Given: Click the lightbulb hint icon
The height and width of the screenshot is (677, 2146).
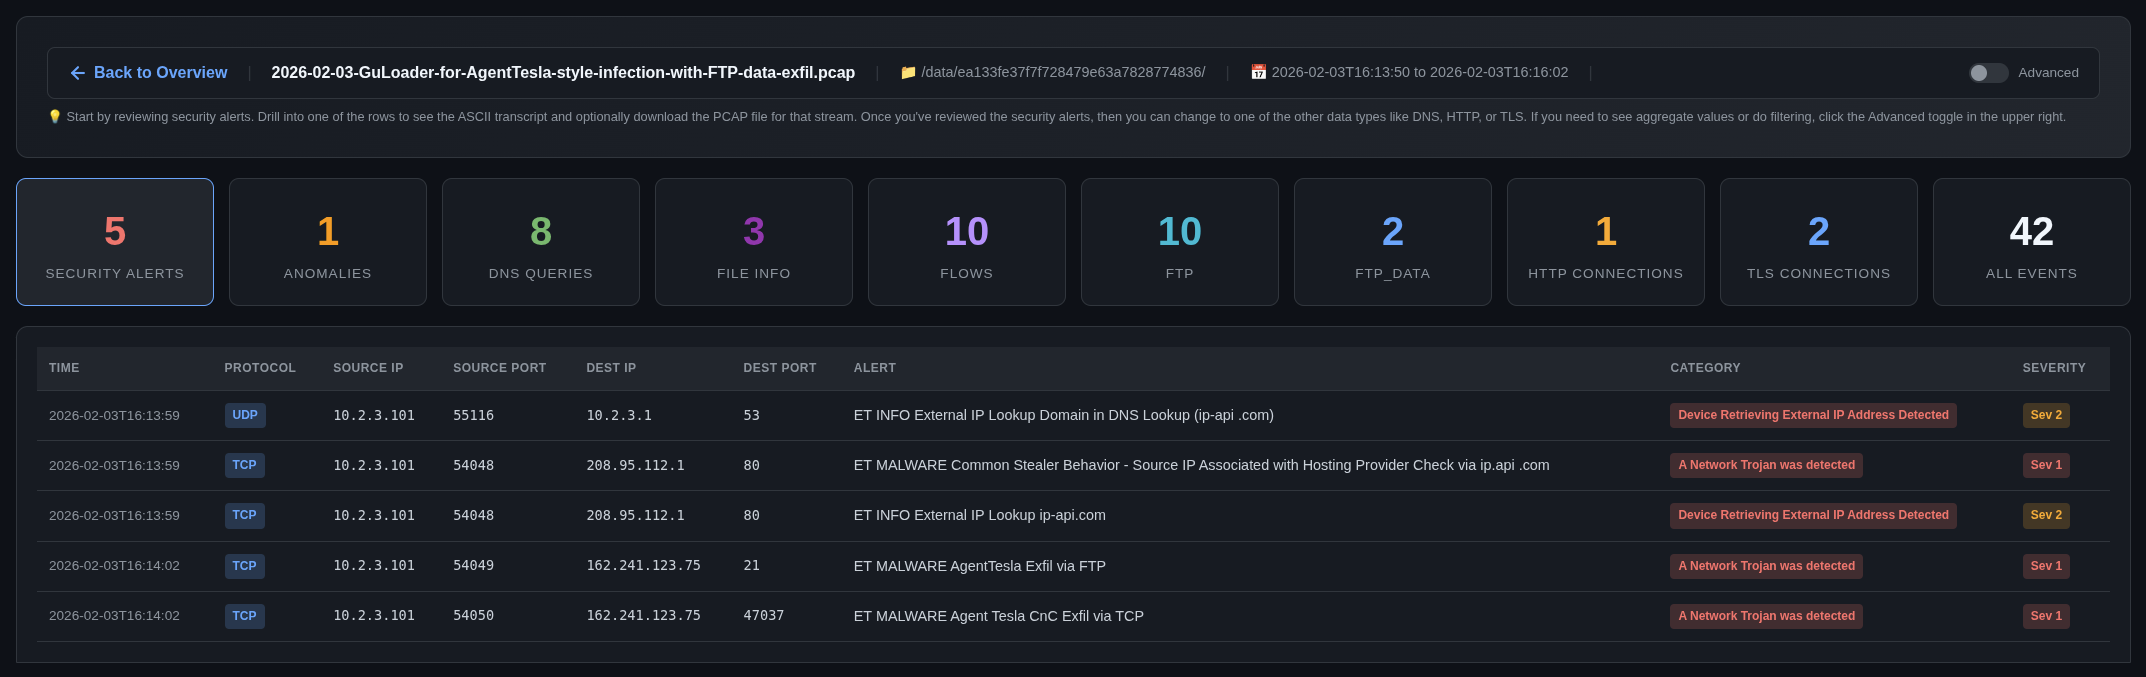Looking at the screenshot, I should pos(55,117).
